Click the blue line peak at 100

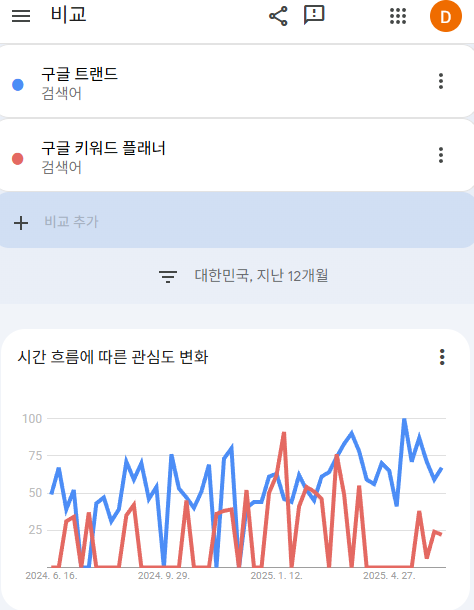(x=404, y=420)
